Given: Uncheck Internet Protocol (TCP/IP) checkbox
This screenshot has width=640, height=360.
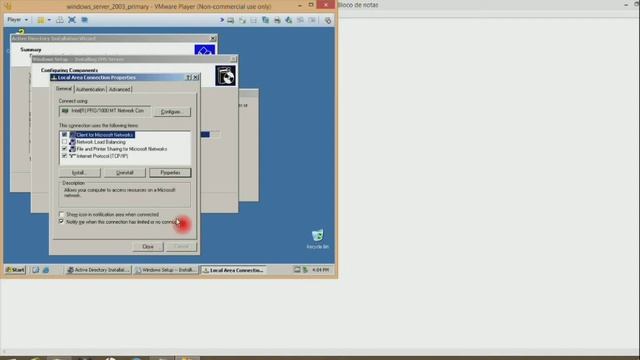Looking at the screenshot, I should tap(64, 156).
